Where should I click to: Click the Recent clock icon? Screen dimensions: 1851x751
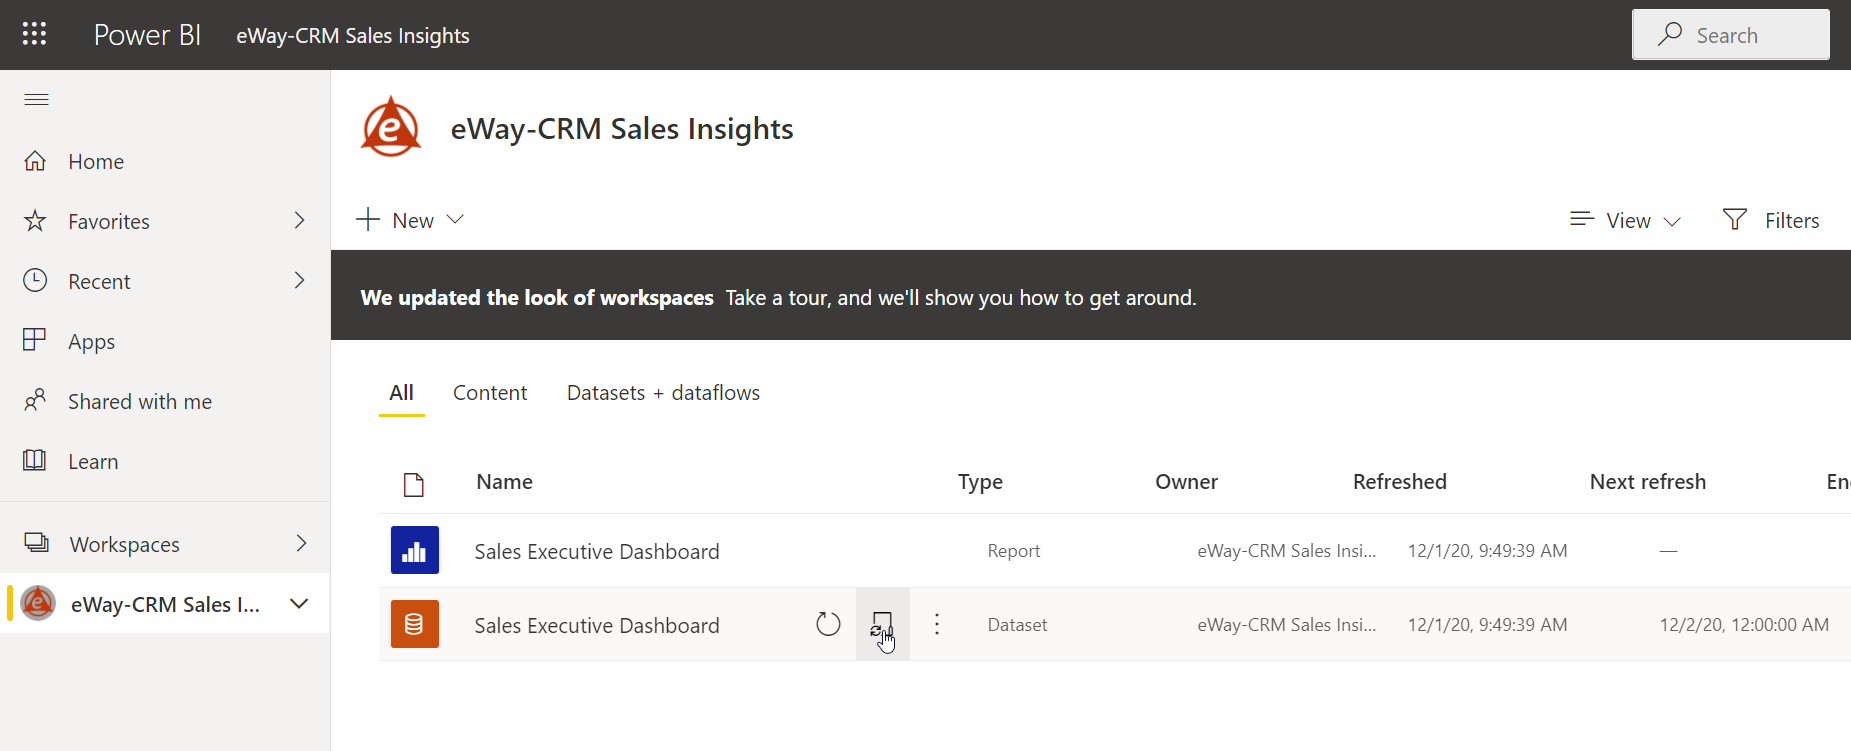[x=35, y=280]
